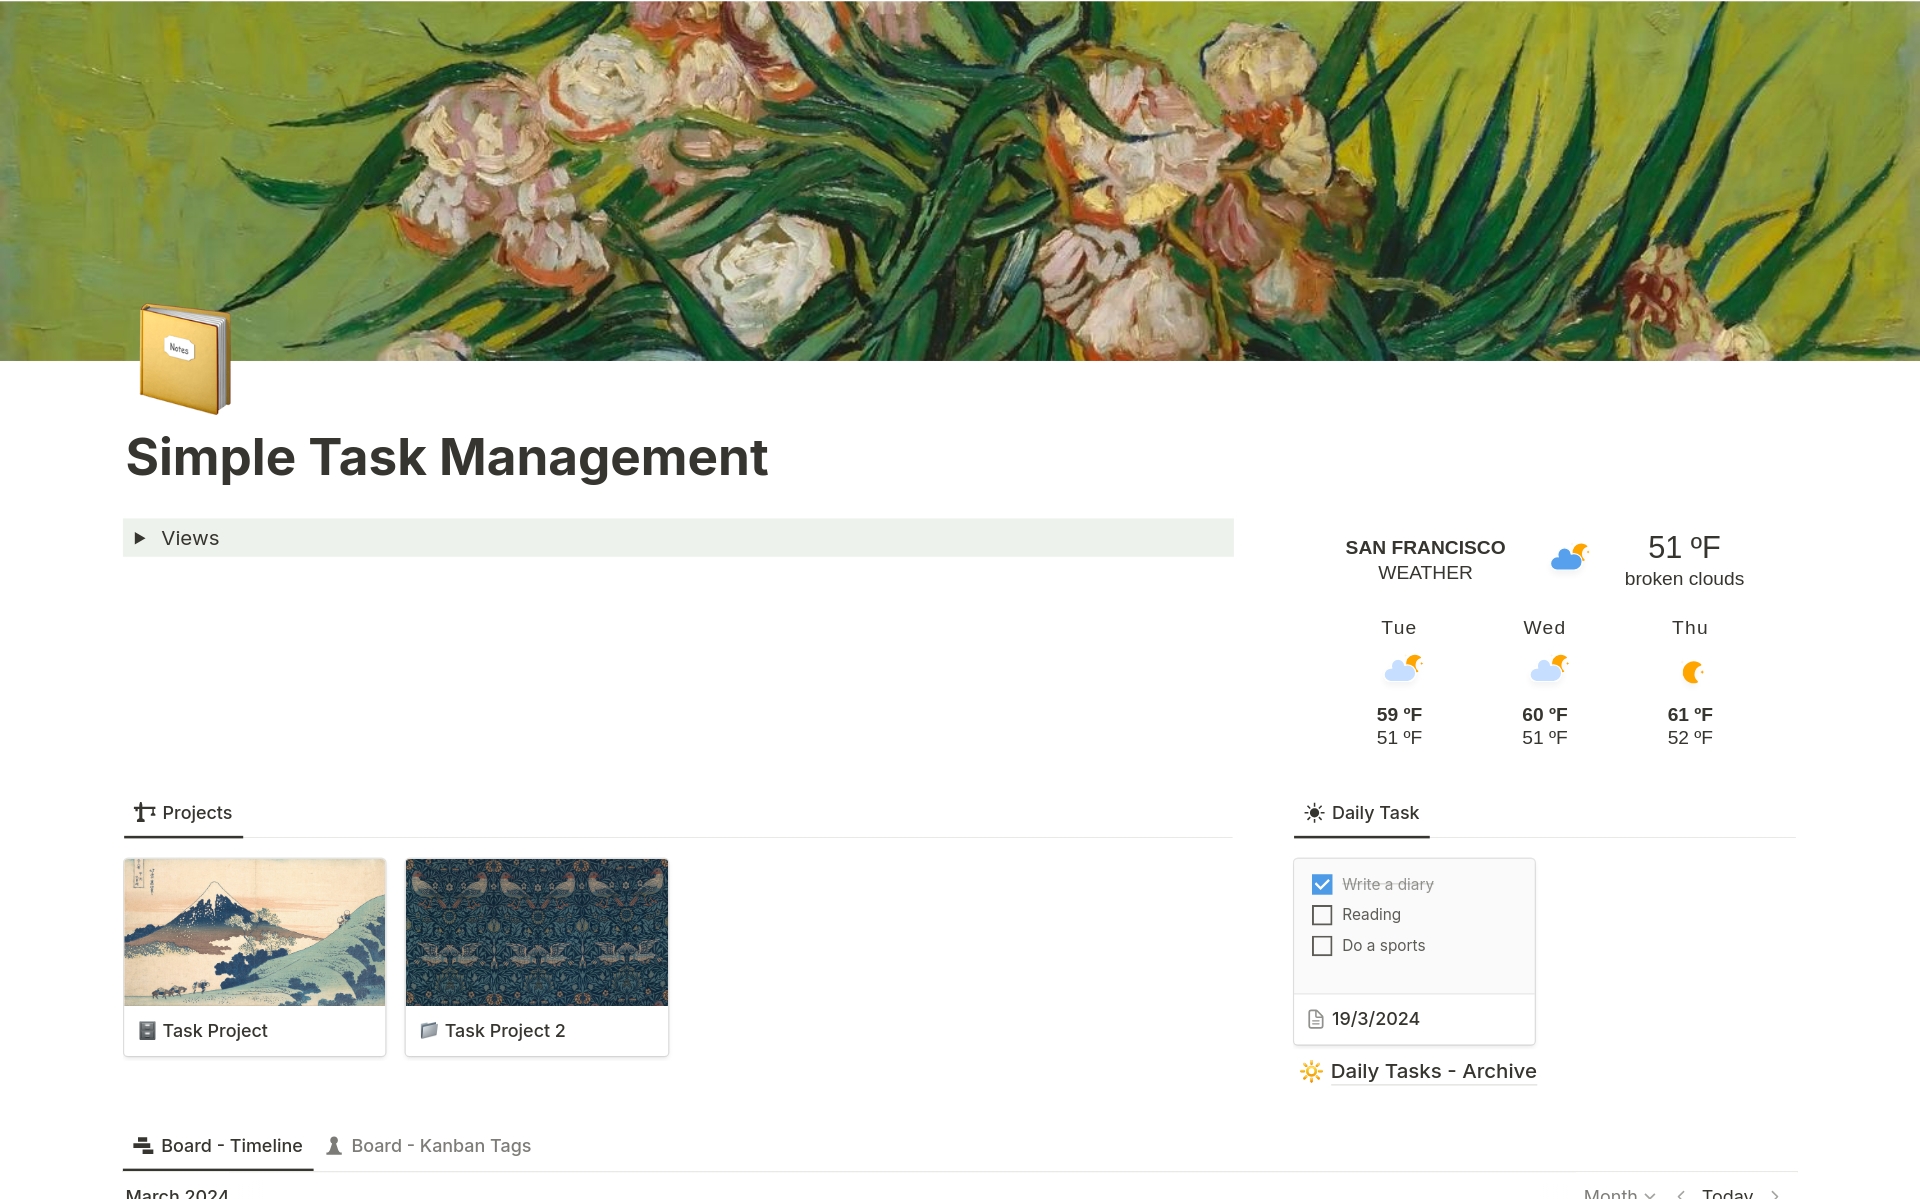
Task: Check the Do a sports task checkbox
Action: [x=1322, y=945]
